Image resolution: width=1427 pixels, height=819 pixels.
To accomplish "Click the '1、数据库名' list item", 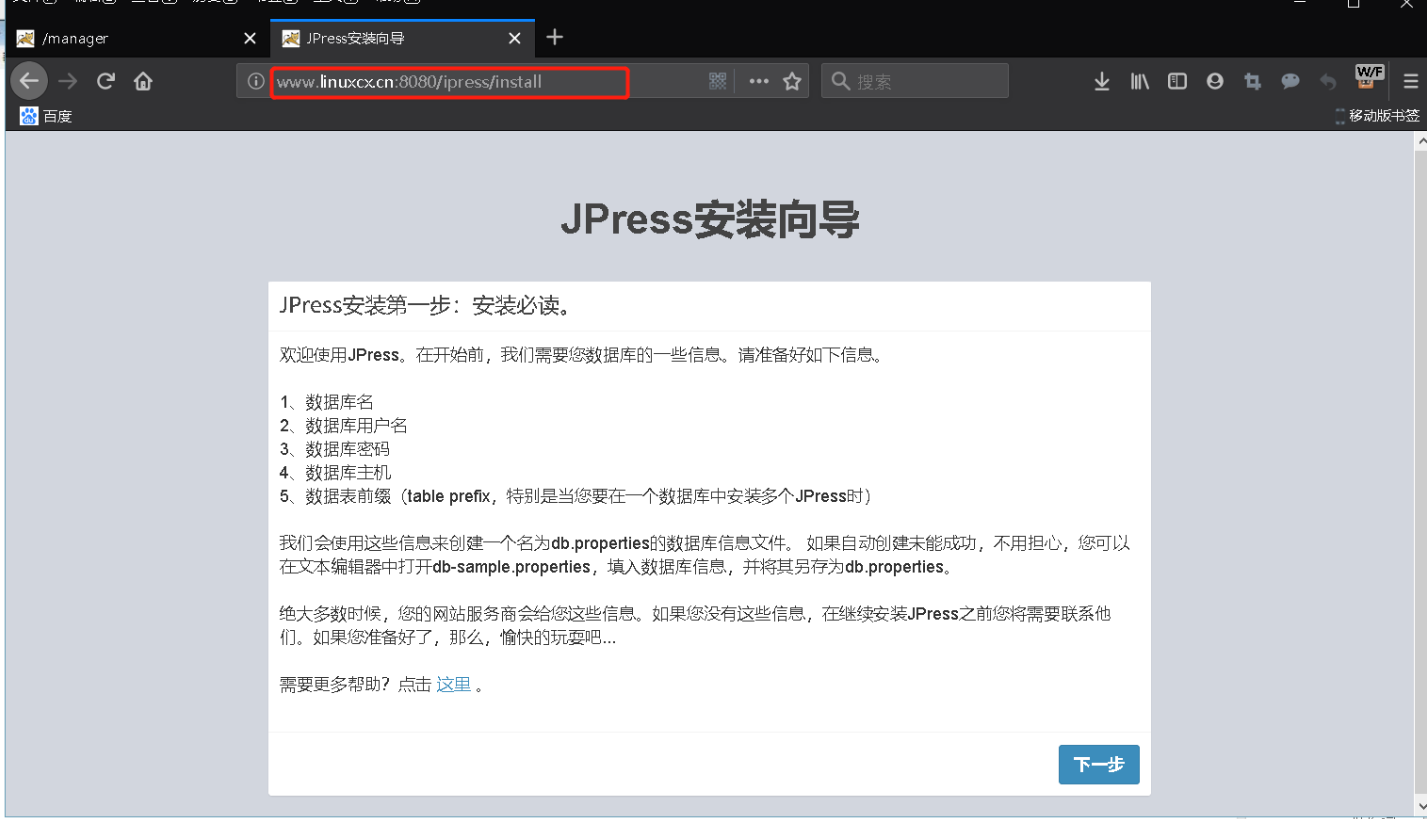I will pyautogui.click(x=327, y=402).
